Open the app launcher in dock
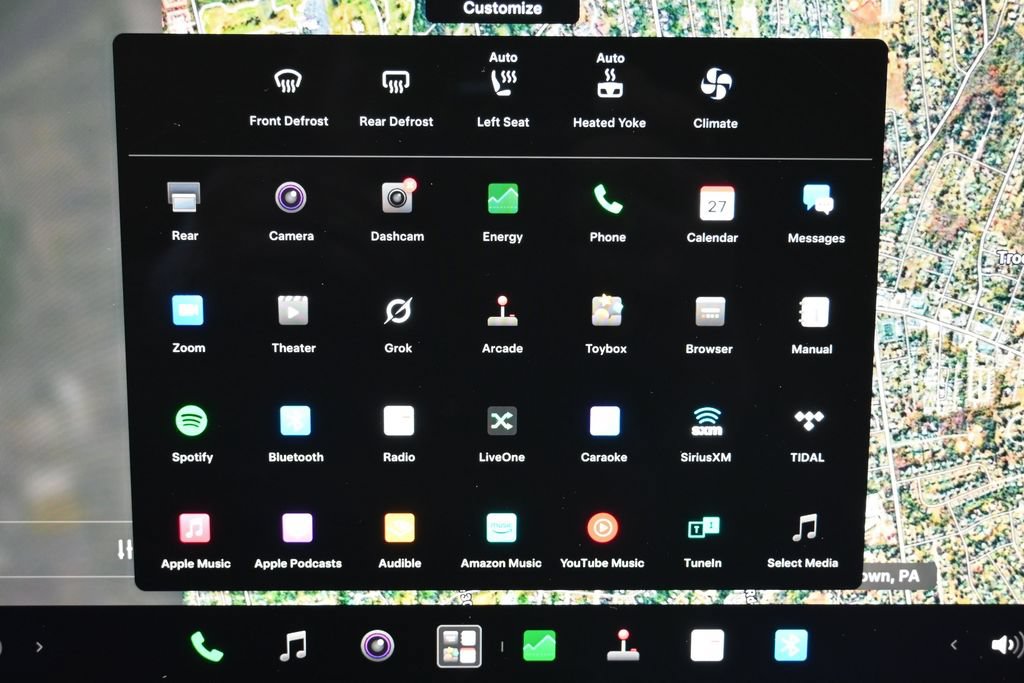This screenshot has width=1024, height=683. point(459,646)
